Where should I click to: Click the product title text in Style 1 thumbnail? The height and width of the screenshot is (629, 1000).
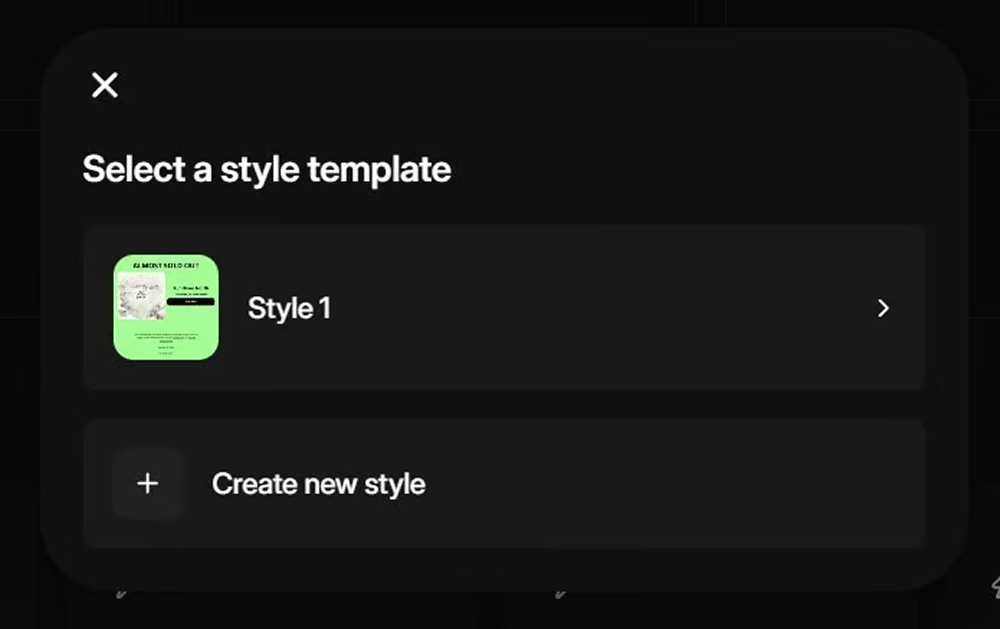coord(190,287)
